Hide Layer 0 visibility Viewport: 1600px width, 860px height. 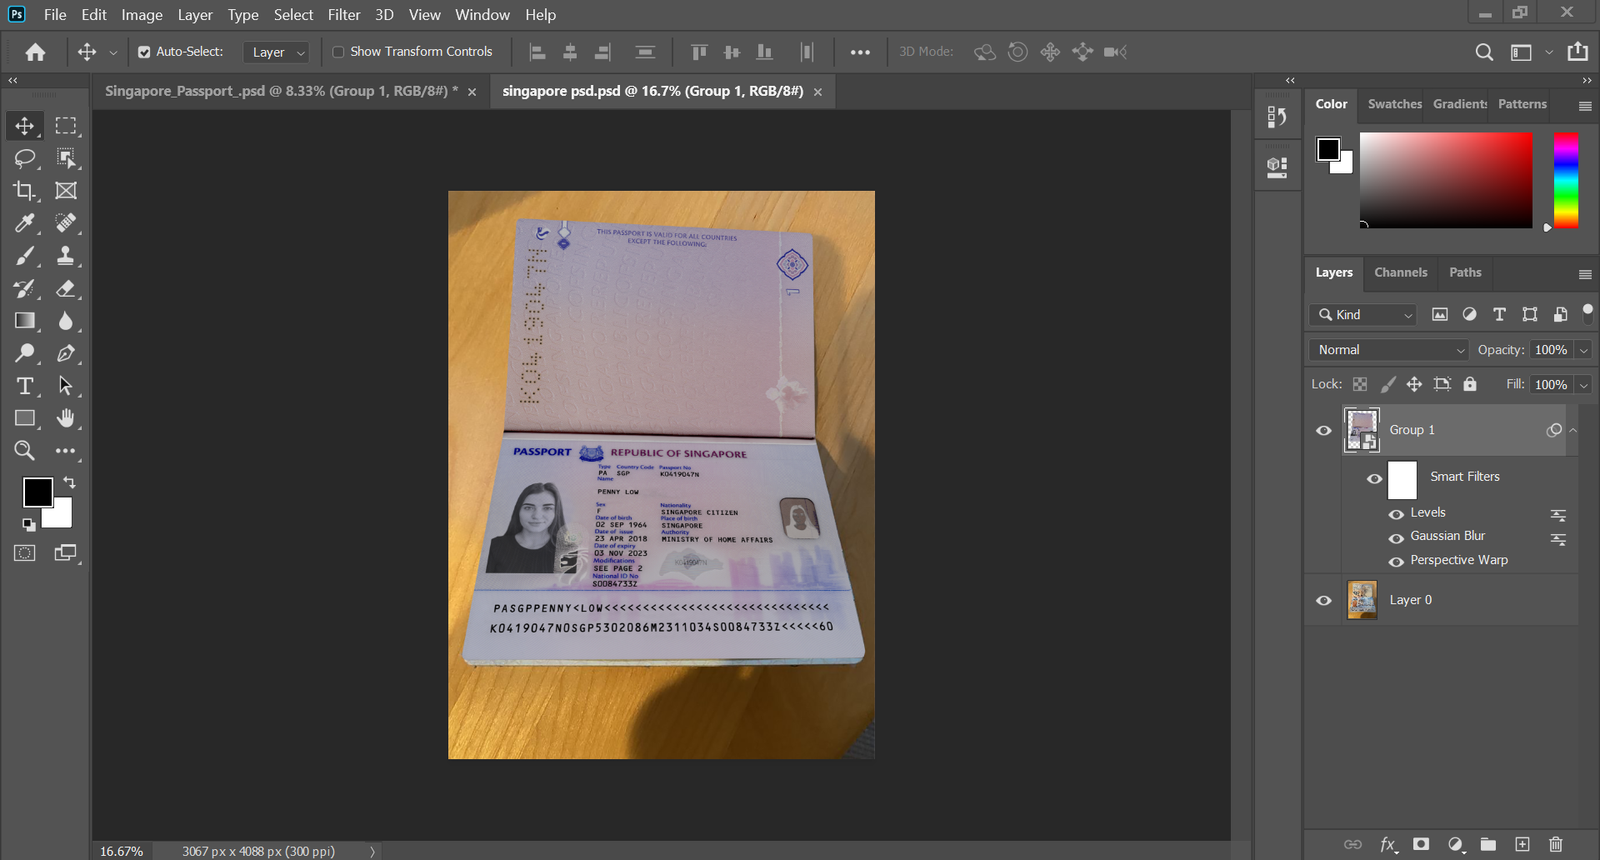pyautogui.click(x=1324, y=600)
